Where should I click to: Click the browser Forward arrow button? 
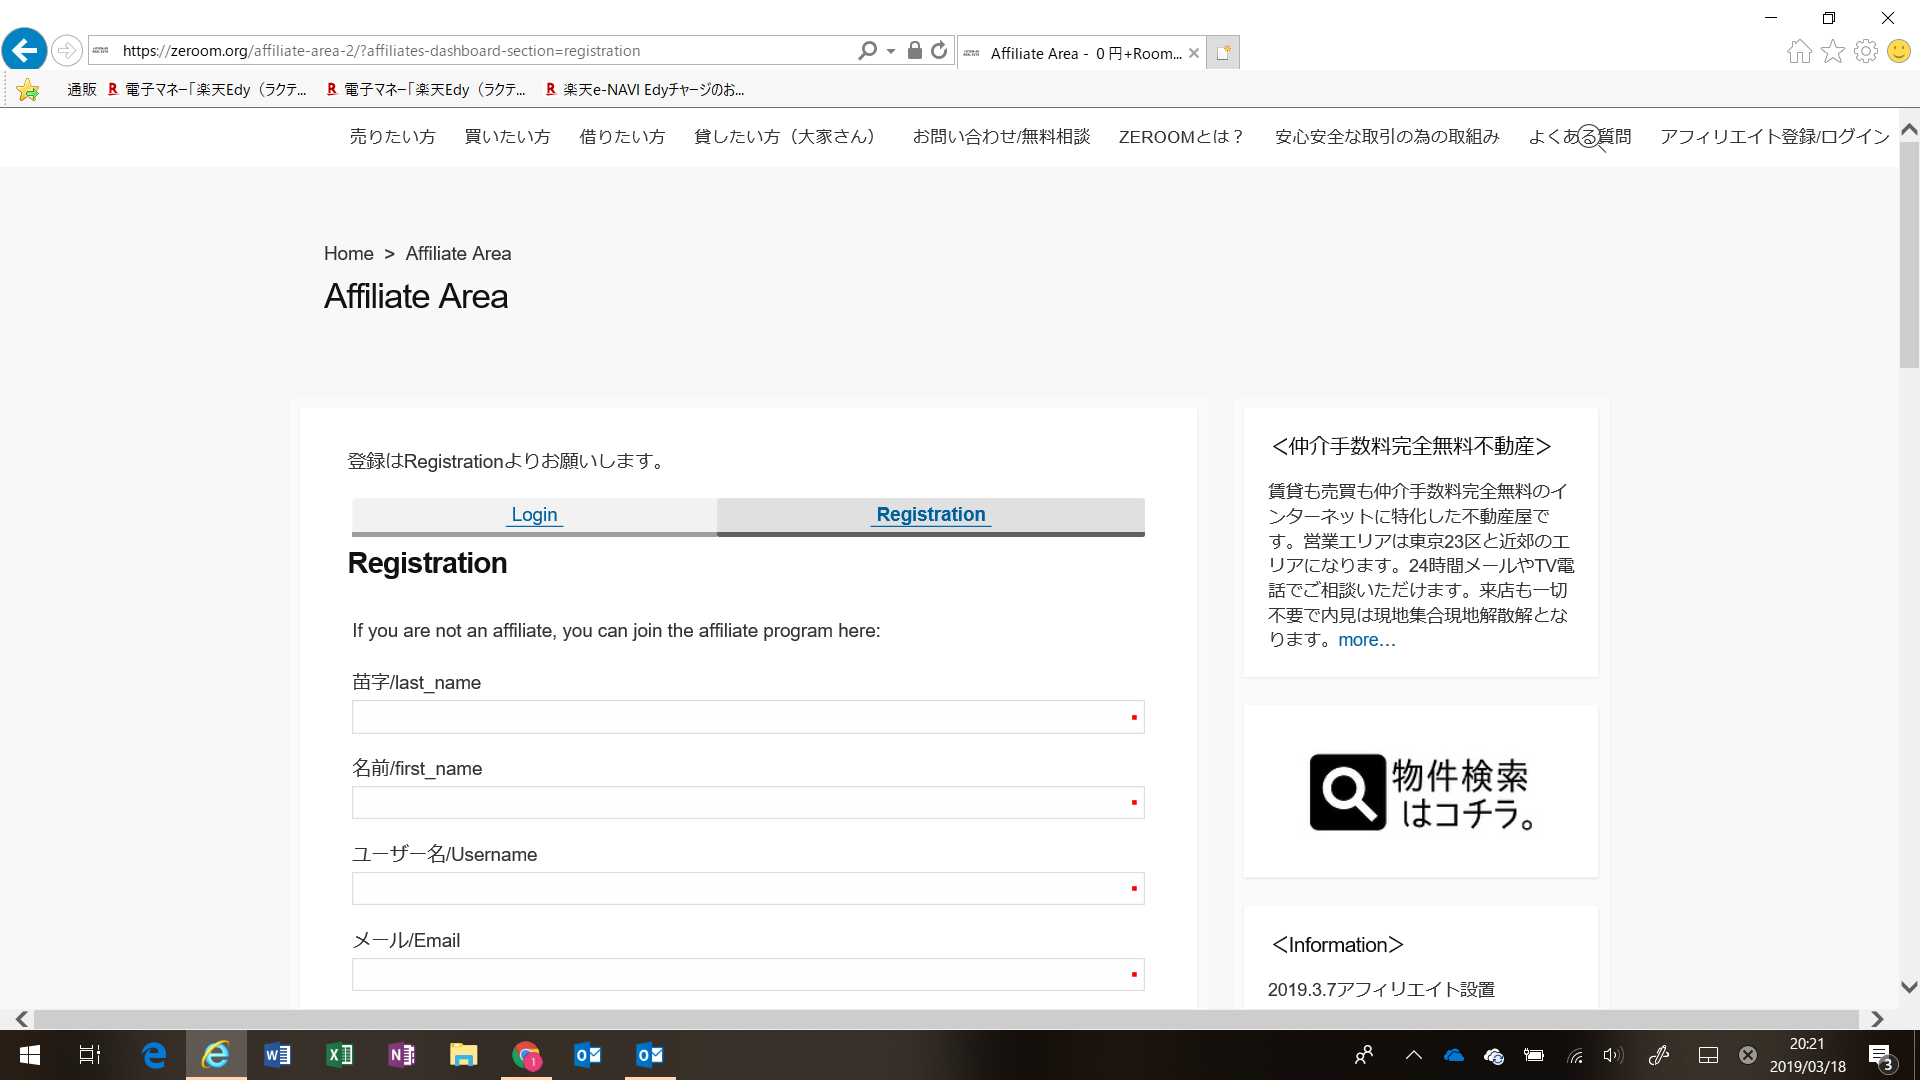66,50
